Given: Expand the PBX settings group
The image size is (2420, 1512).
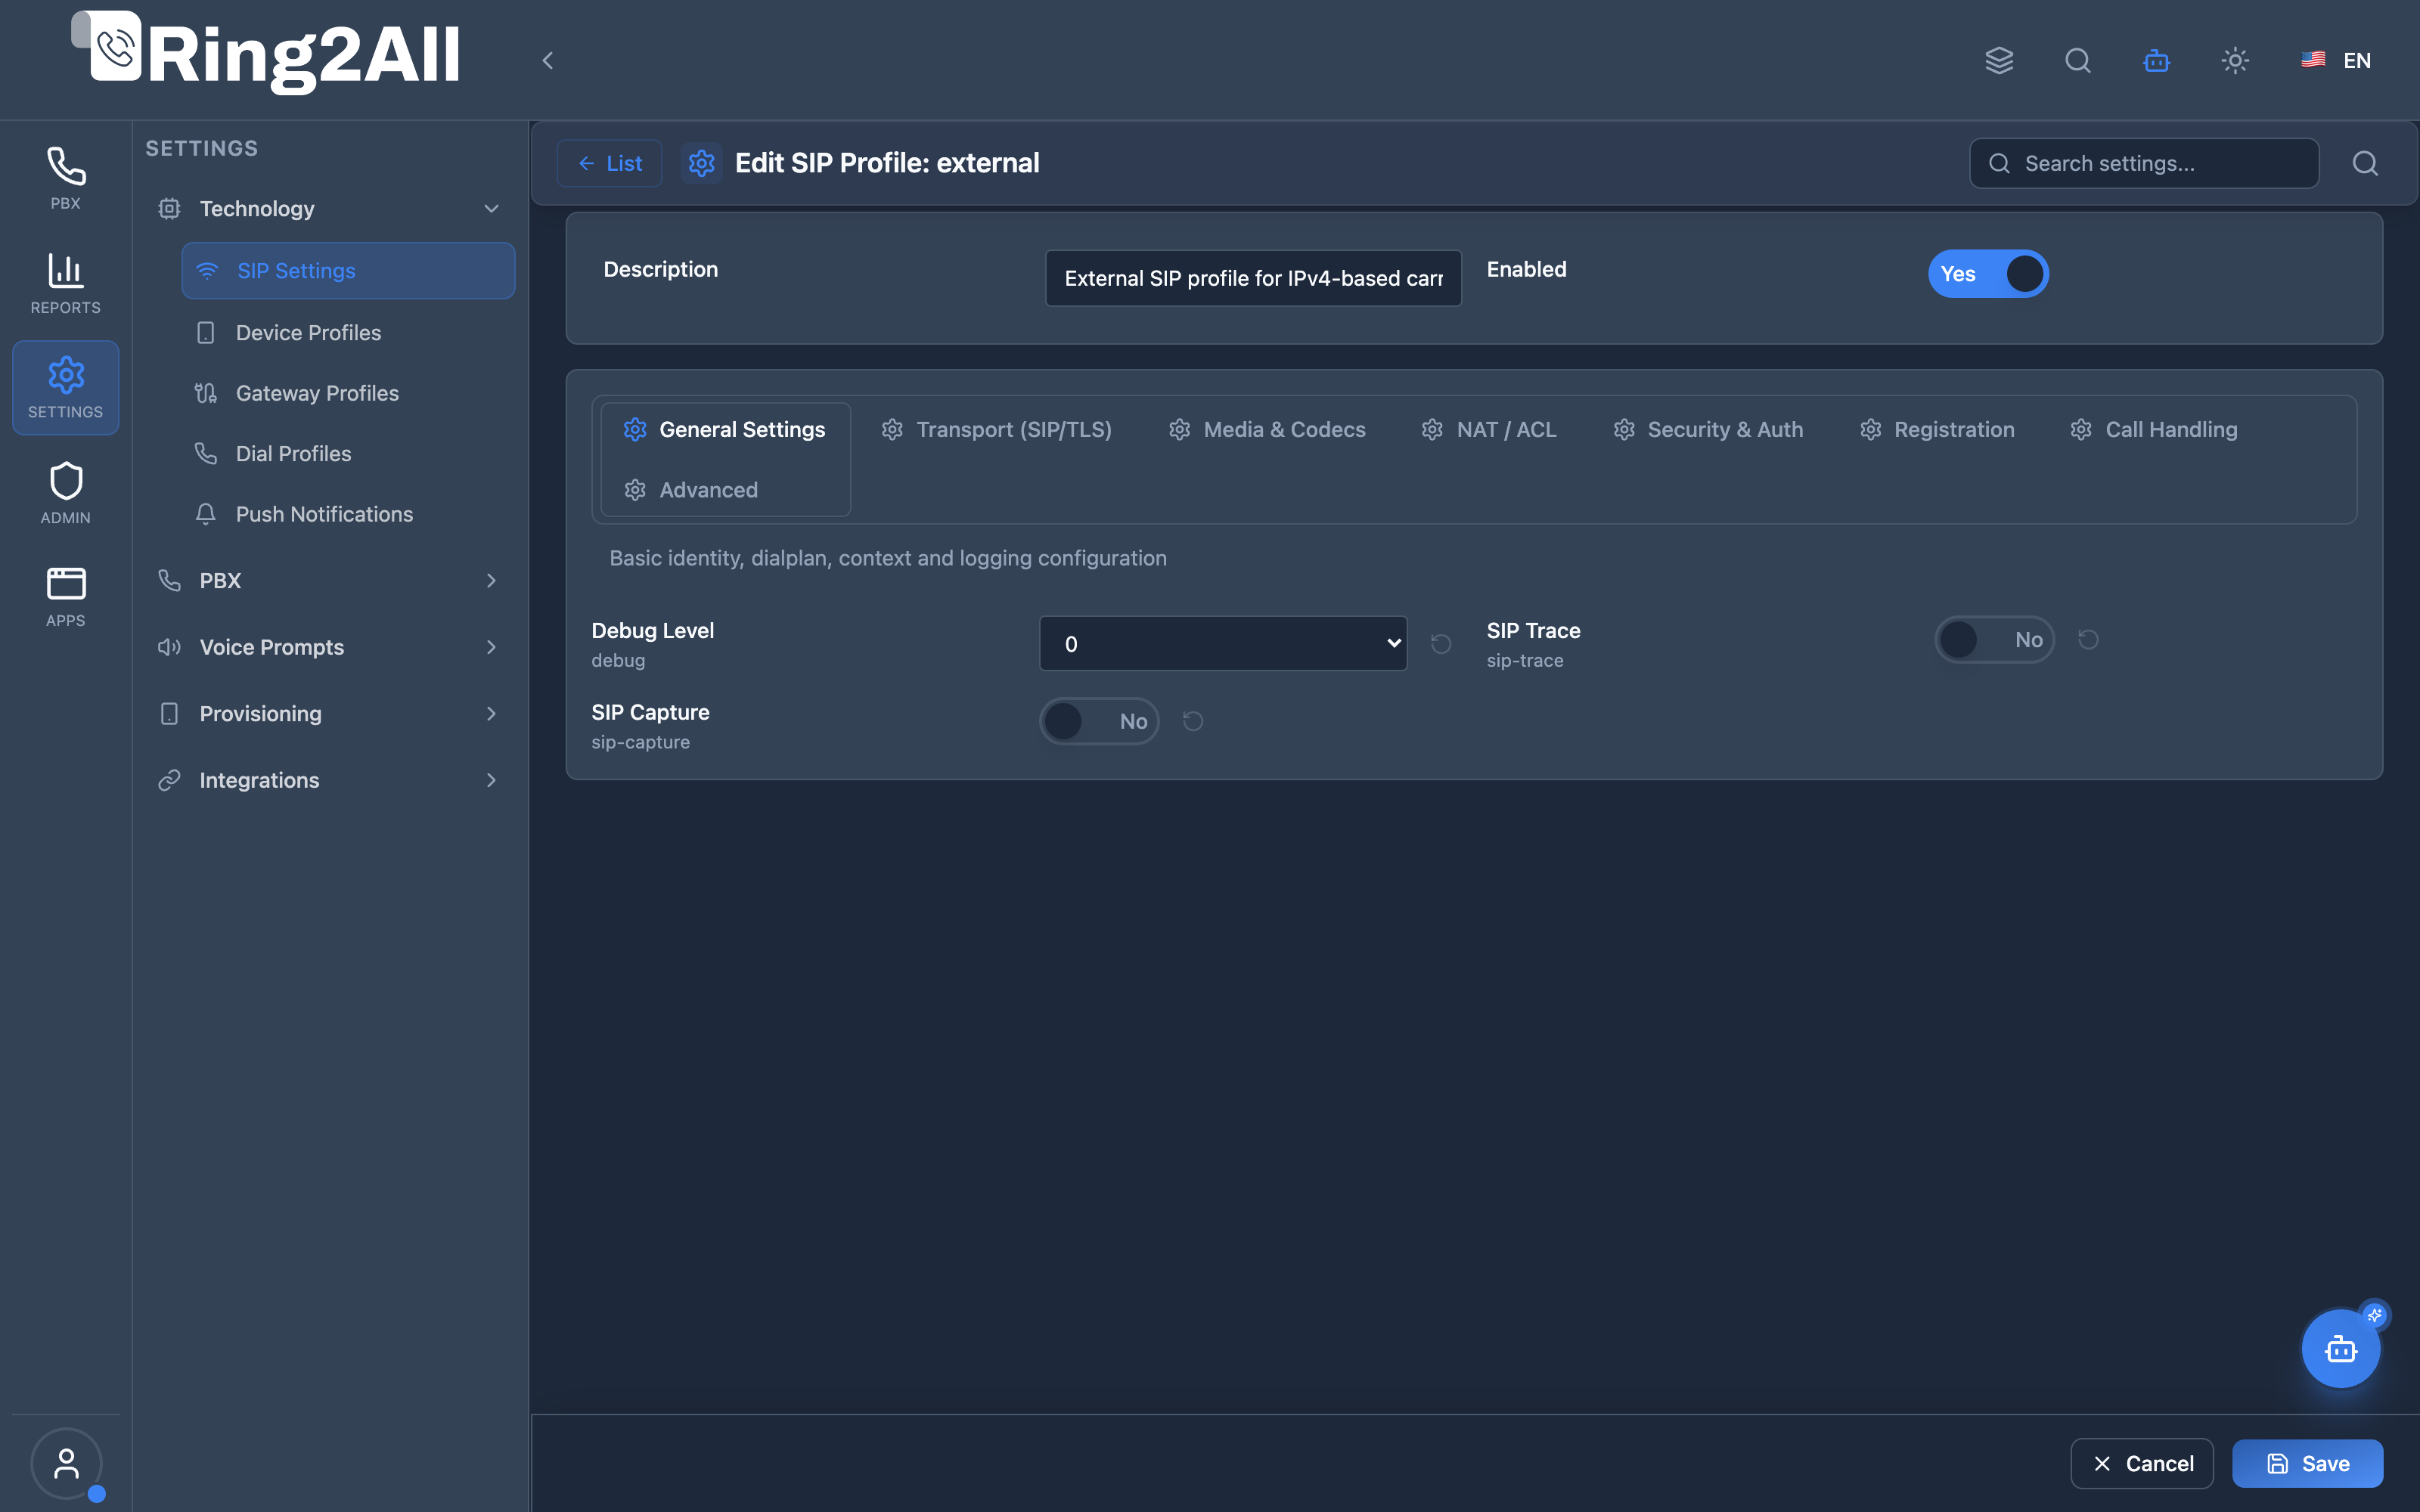Looking at the screenshot, I should 329,581.
